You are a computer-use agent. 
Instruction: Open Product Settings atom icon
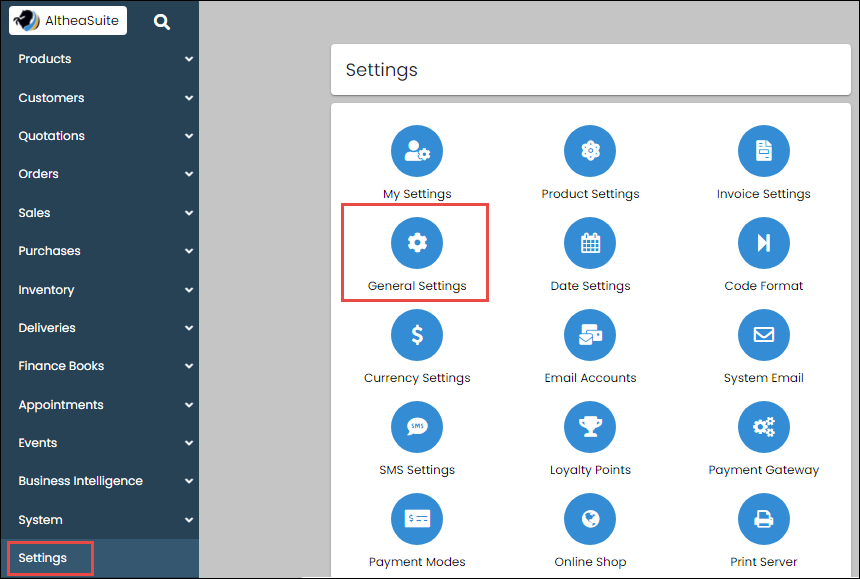tap(590, 151)
